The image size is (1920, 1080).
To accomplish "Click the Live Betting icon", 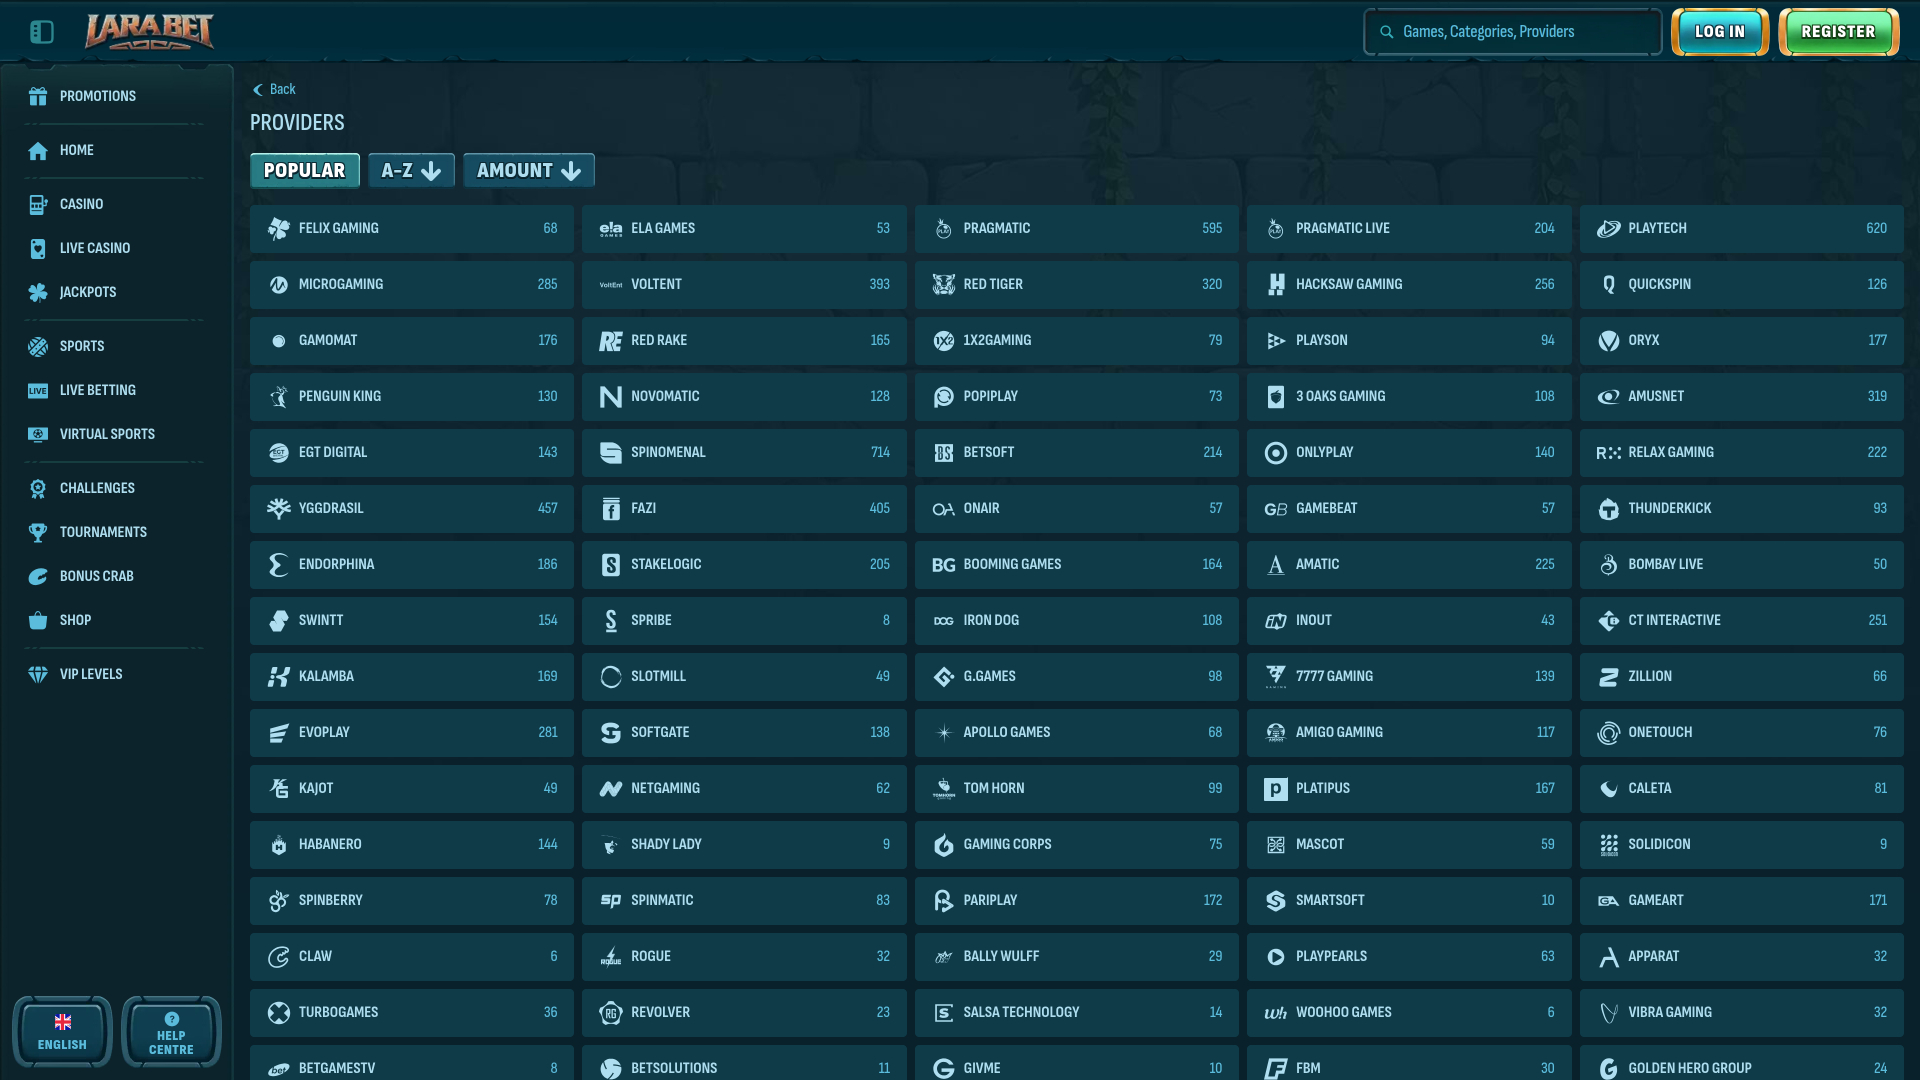I will click(38, 390).
